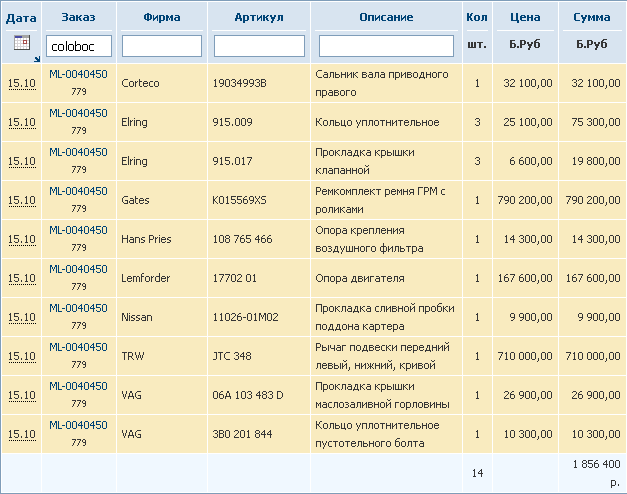Screen dimensions: 627x494
Task: Focus the Фирма filter input field
Action: 162,46
